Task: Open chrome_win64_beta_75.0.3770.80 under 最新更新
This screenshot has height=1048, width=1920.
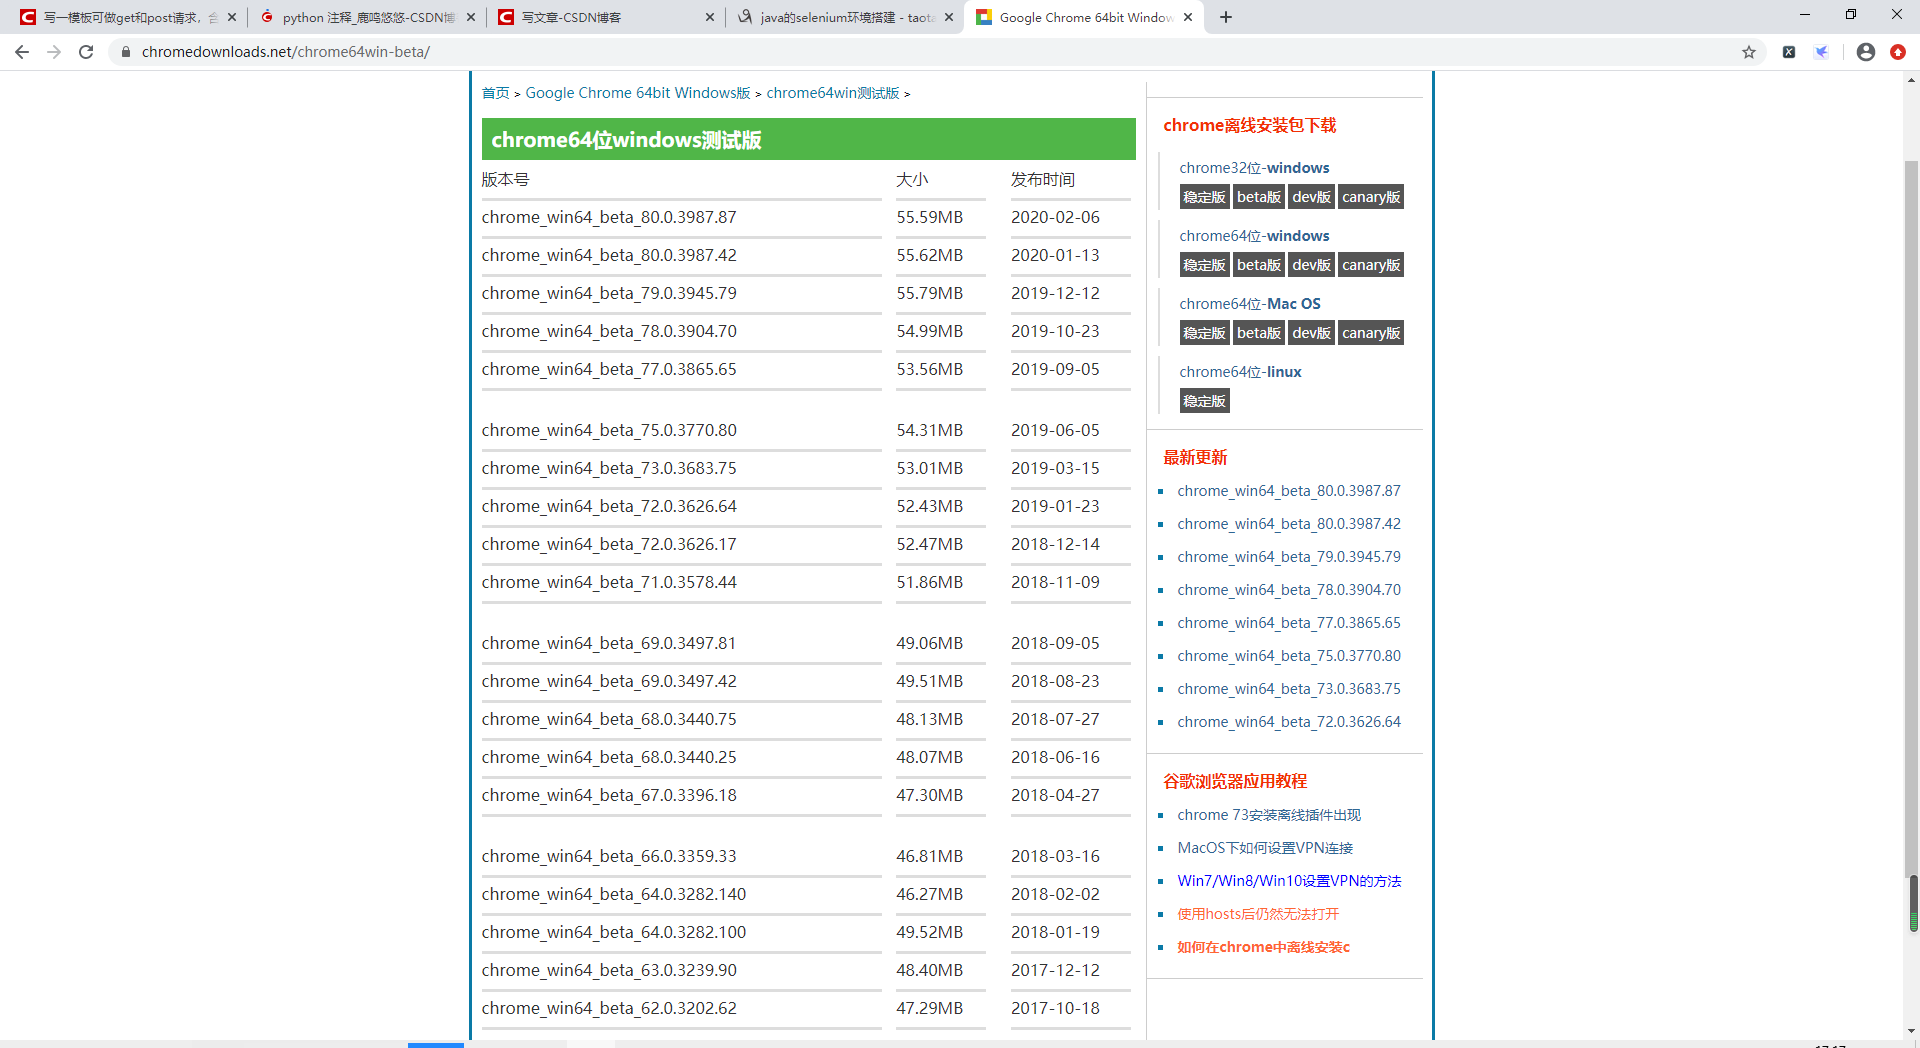Action: (x=1289, y=656)
